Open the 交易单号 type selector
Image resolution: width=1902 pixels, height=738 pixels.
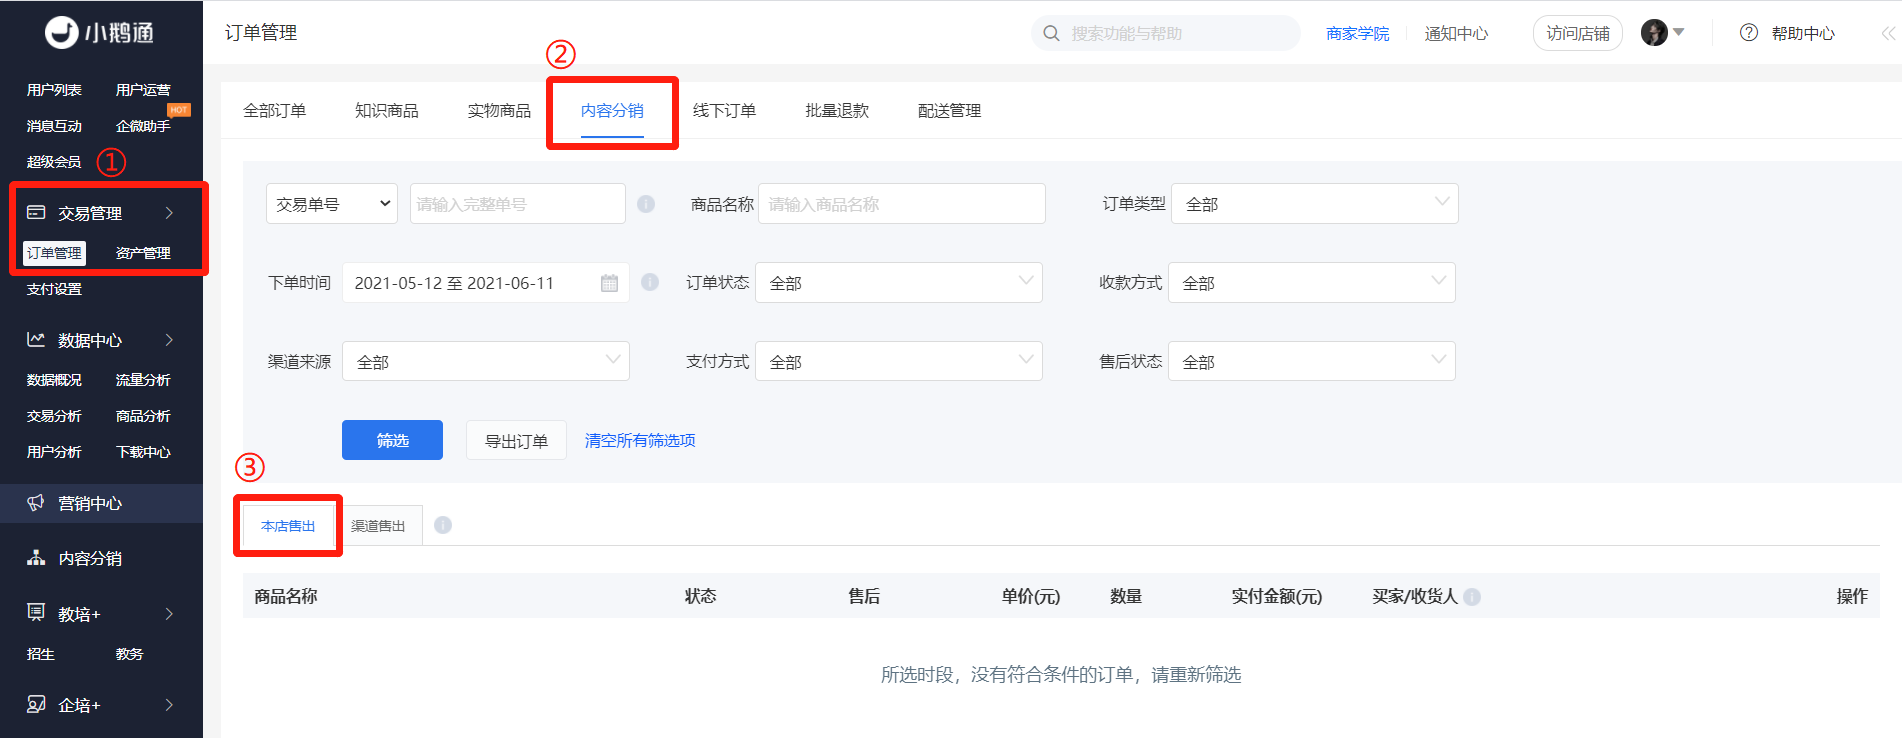[332, 204]
